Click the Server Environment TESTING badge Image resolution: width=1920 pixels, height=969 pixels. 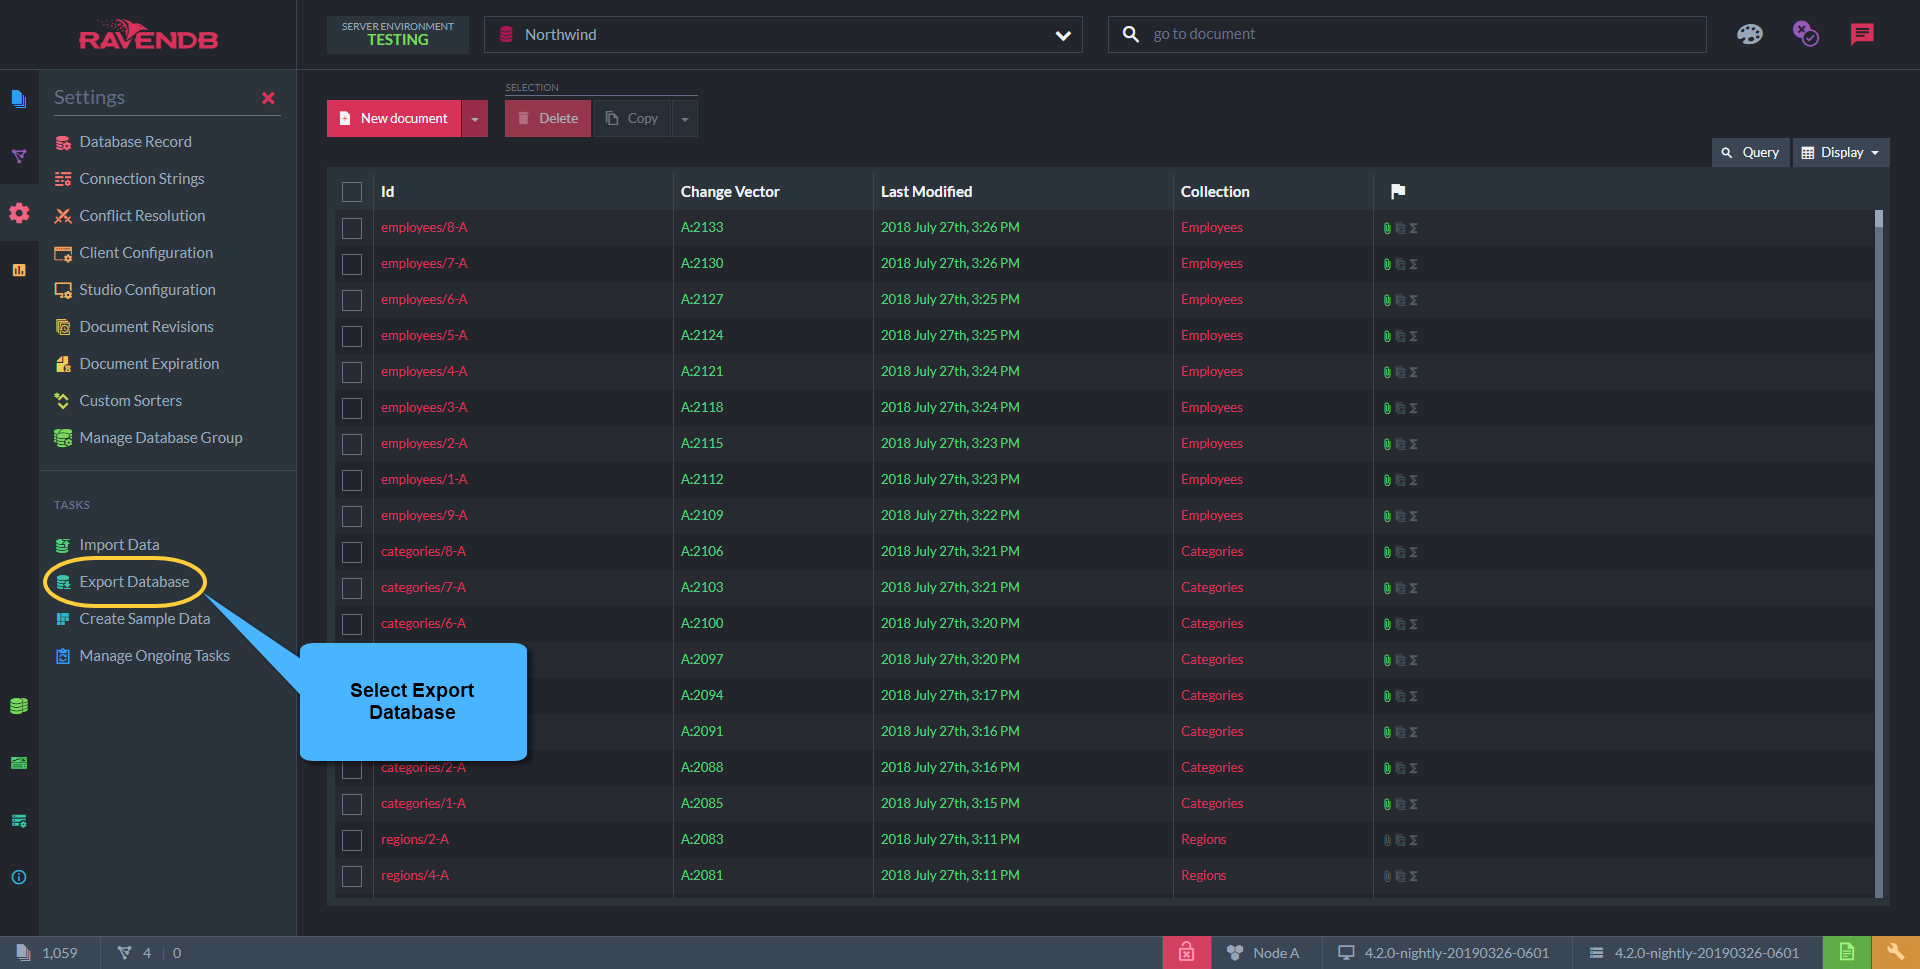pyautogui.click(x=398, y=34)
